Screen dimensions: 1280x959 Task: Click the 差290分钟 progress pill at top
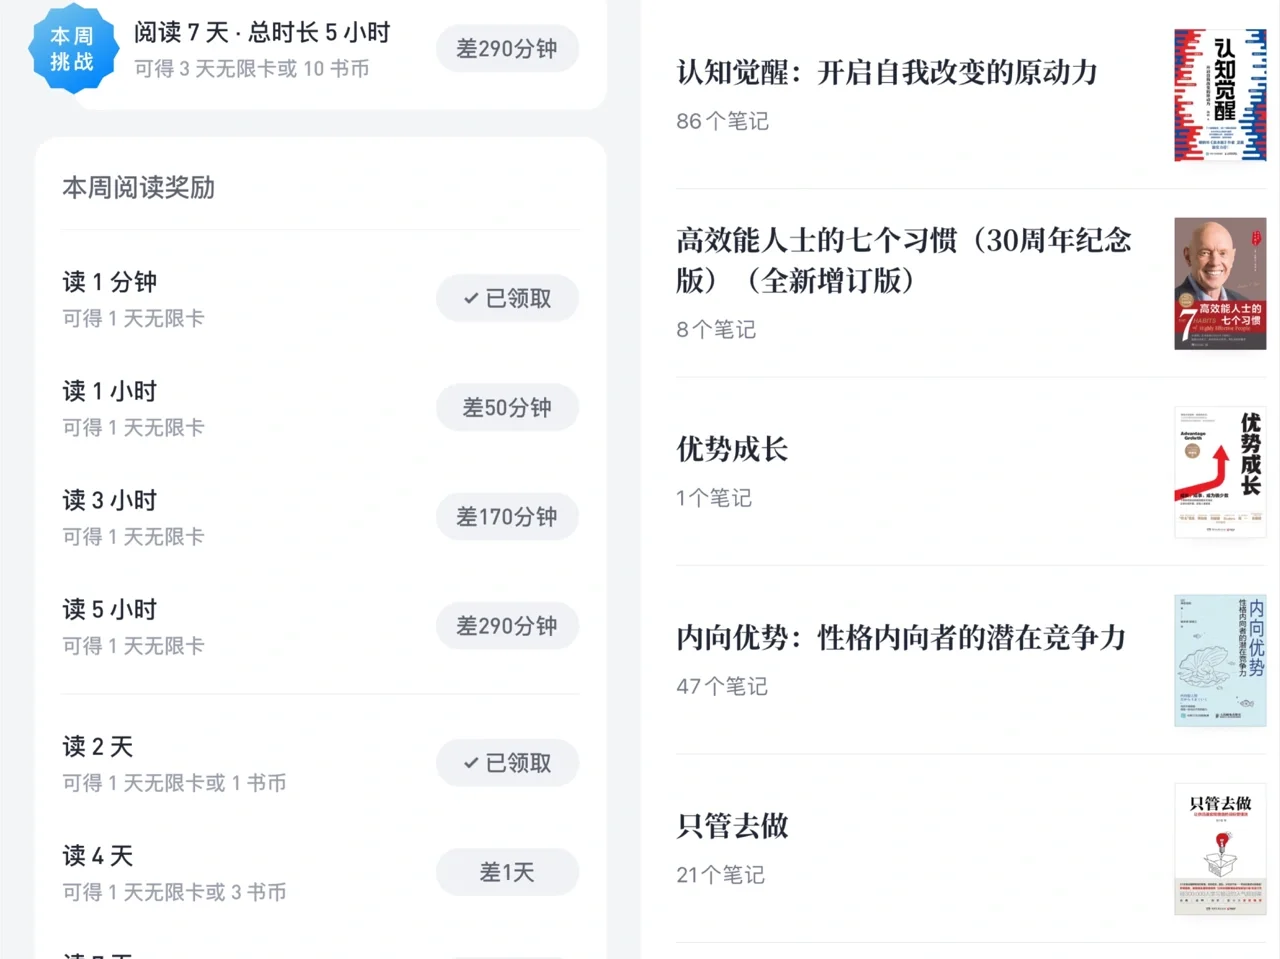(507, 48)
